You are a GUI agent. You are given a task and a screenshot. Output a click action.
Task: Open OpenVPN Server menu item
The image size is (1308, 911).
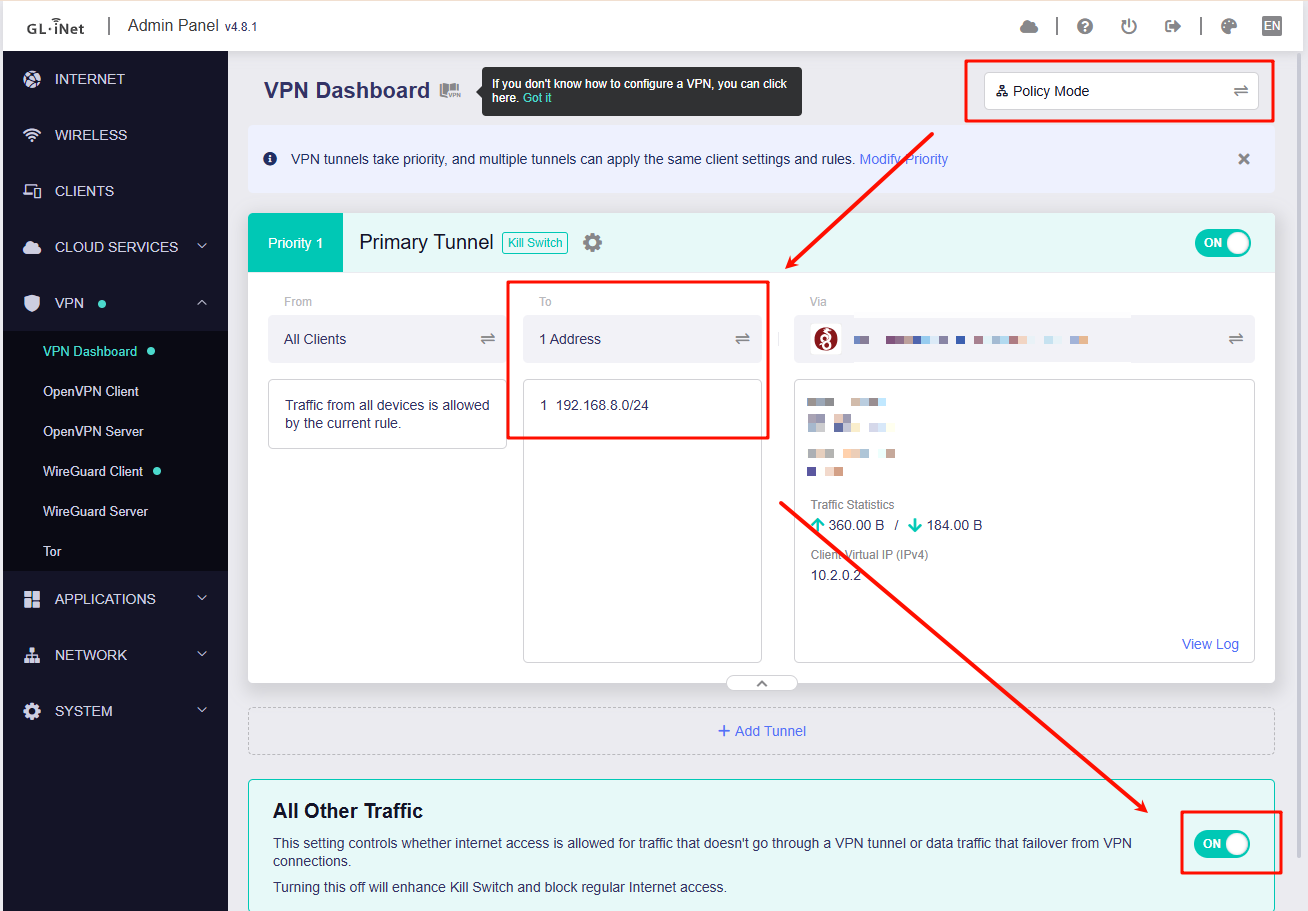click(93, 431)
